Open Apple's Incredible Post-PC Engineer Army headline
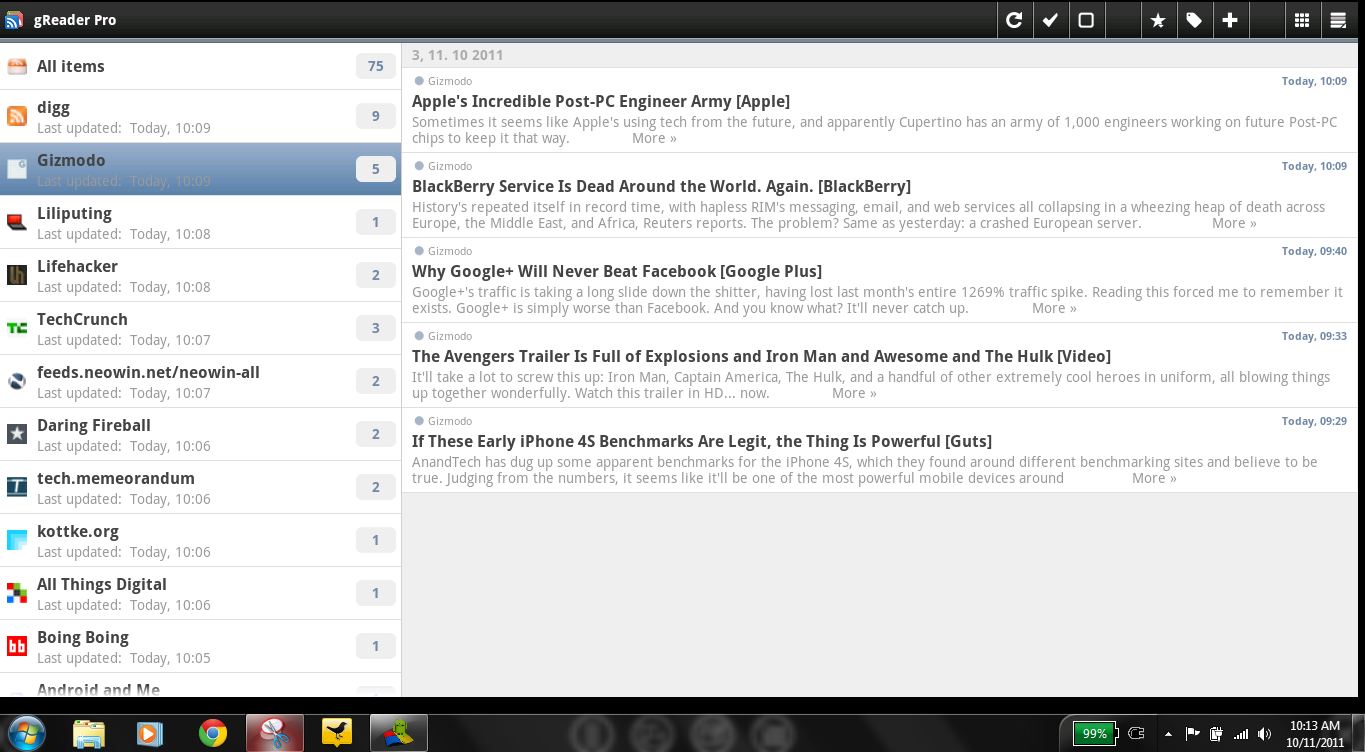Image resolution: width=1365 pixels, height=752 pixels. [x=600, y=101]
